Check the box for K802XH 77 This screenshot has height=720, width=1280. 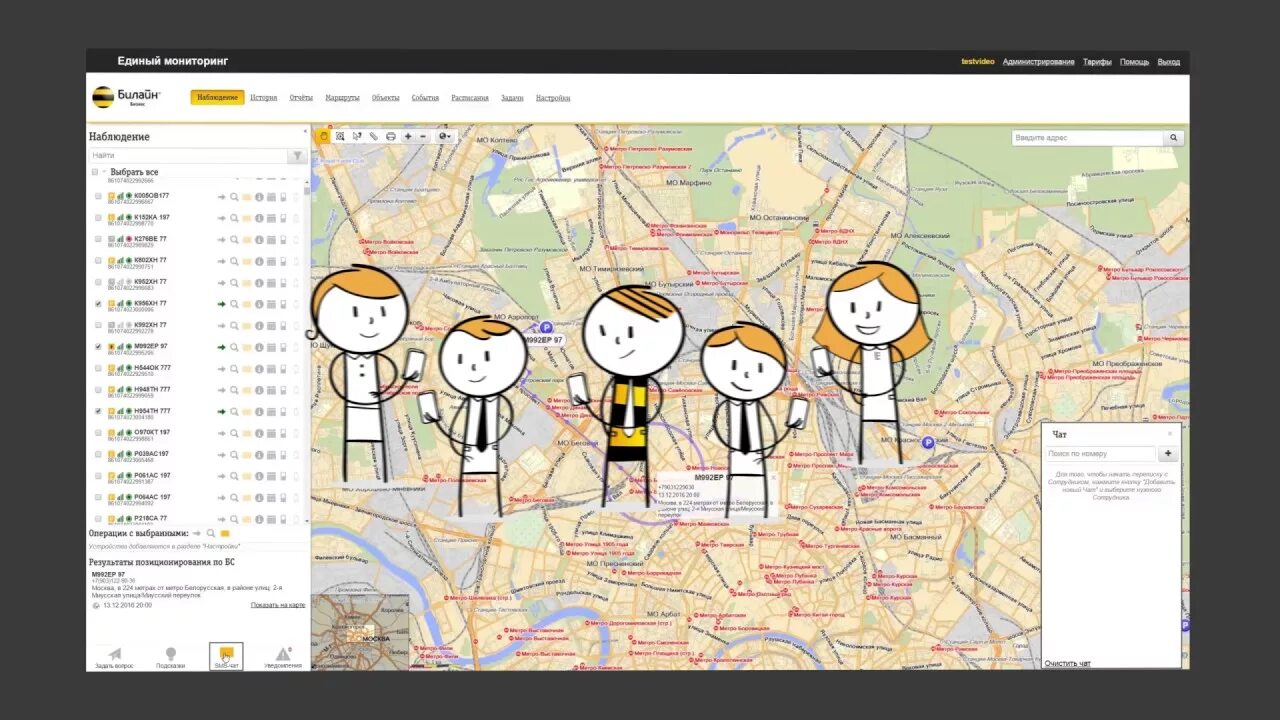click(98, 260)
